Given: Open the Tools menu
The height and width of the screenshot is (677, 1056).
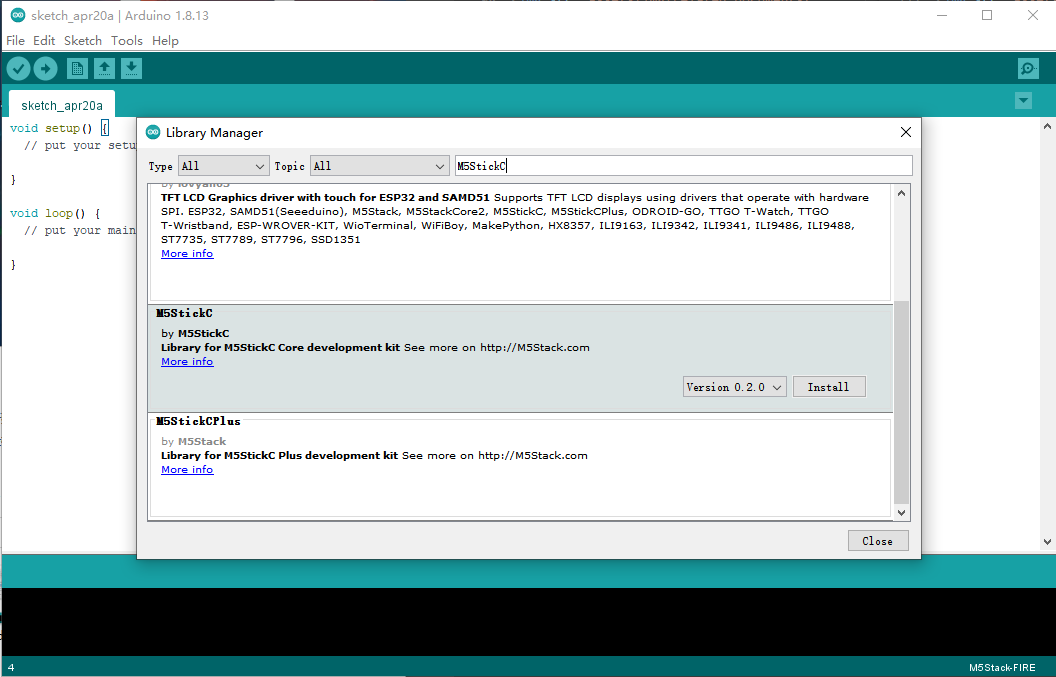Looking at the screenshot, I should (x=127, y=40).
